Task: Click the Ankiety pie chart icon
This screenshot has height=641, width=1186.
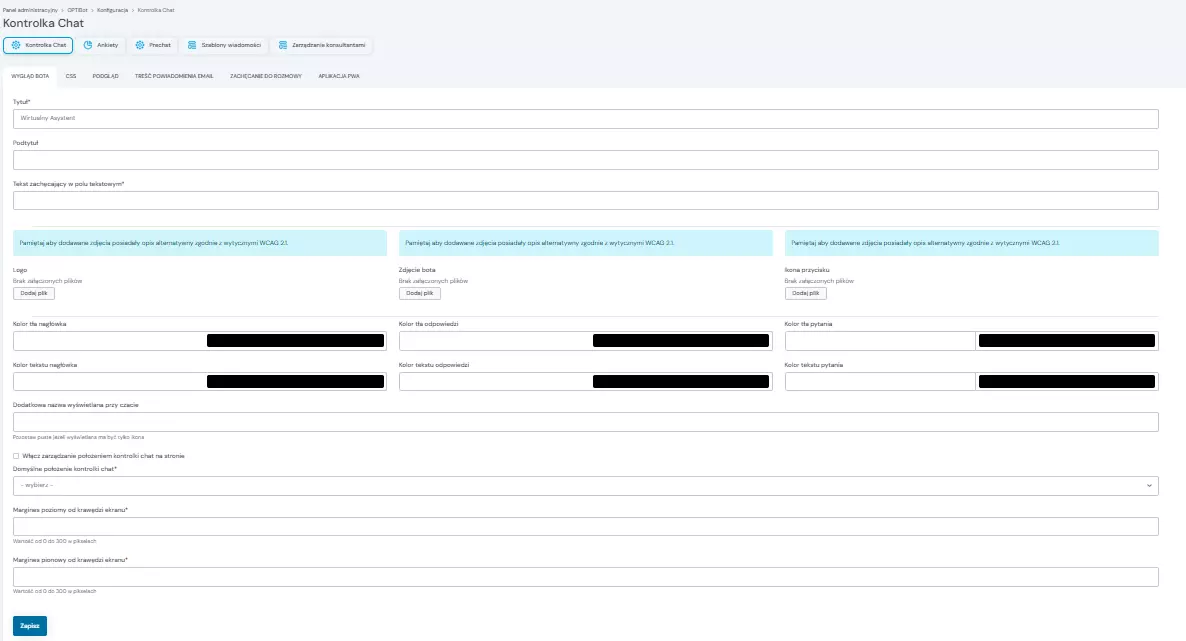Action: [x=88, y=45]
